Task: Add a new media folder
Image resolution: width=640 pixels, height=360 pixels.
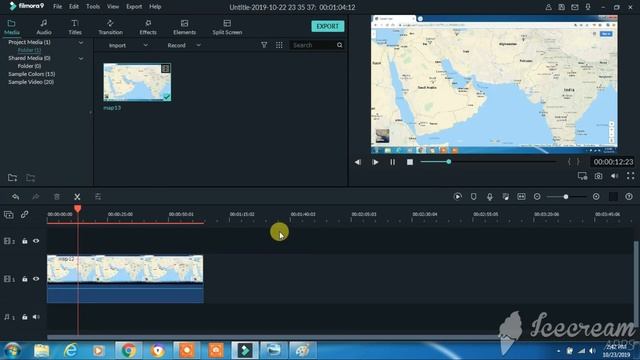Action: click(12, 178)
